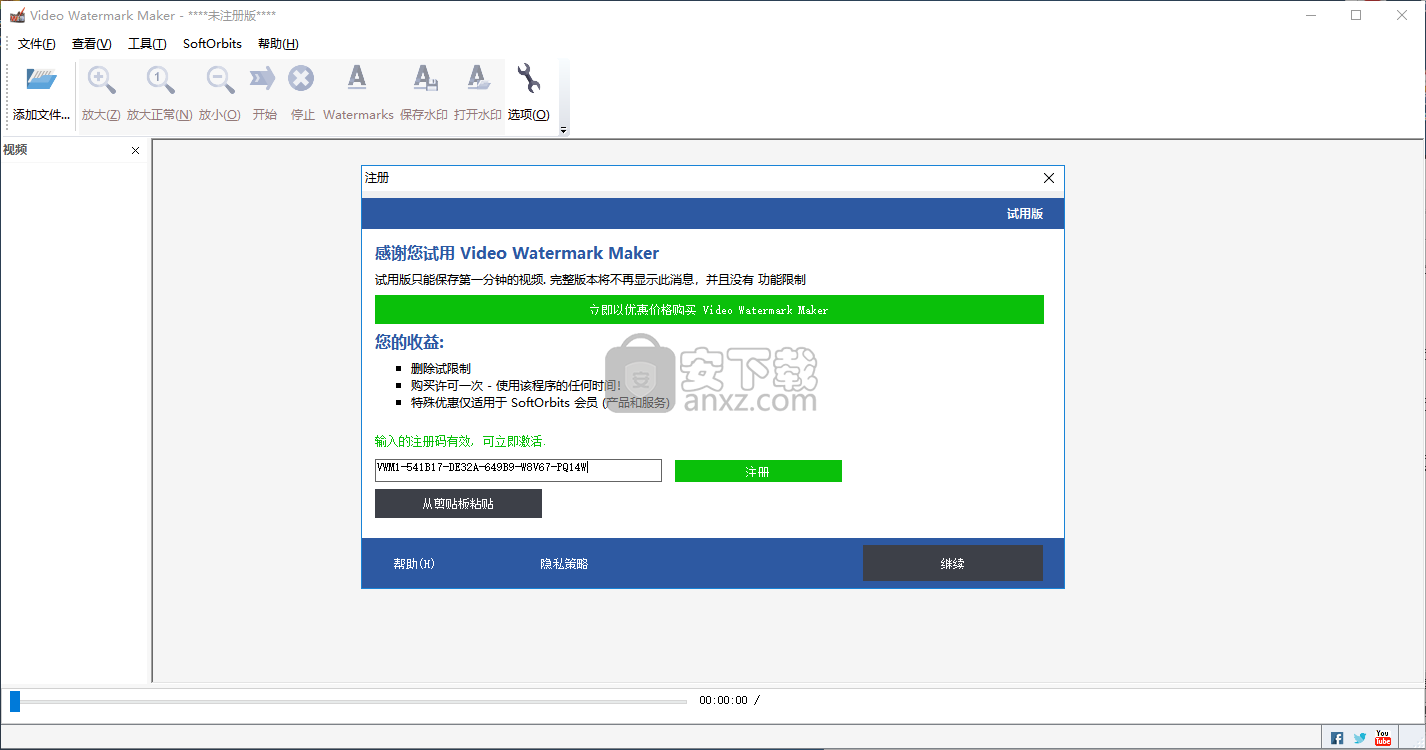This screenshot has height=750, width=1426.
Task: Click the green Register (注册) button
Action: (758, 471)
